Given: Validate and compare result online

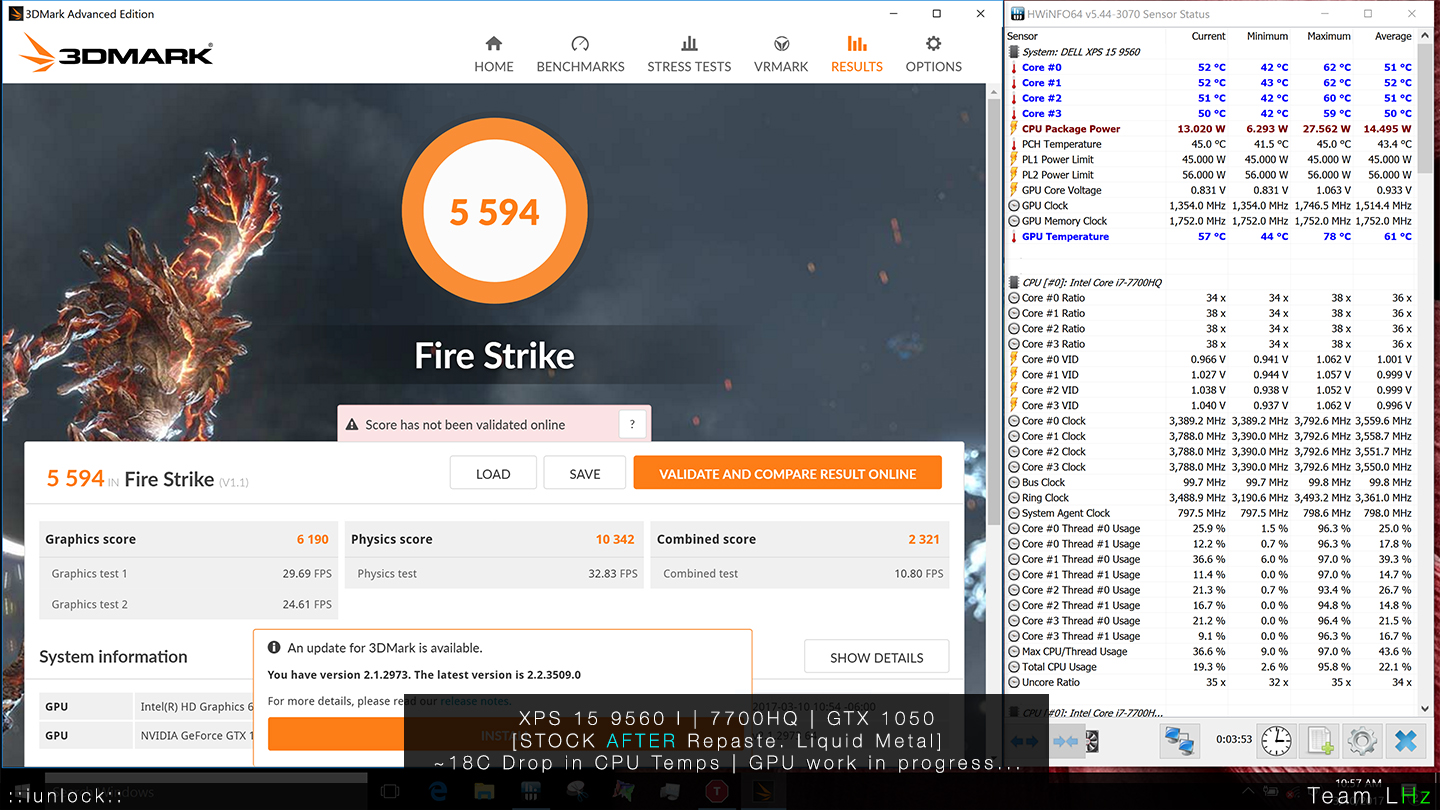Looking at the screenshot, I should click(788, 473).
